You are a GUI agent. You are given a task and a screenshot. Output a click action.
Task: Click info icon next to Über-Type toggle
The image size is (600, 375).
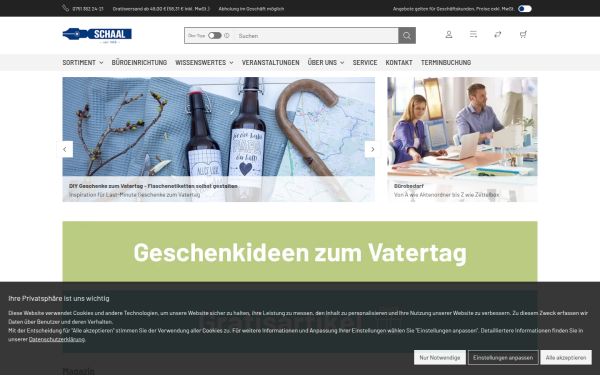(227, 36)
